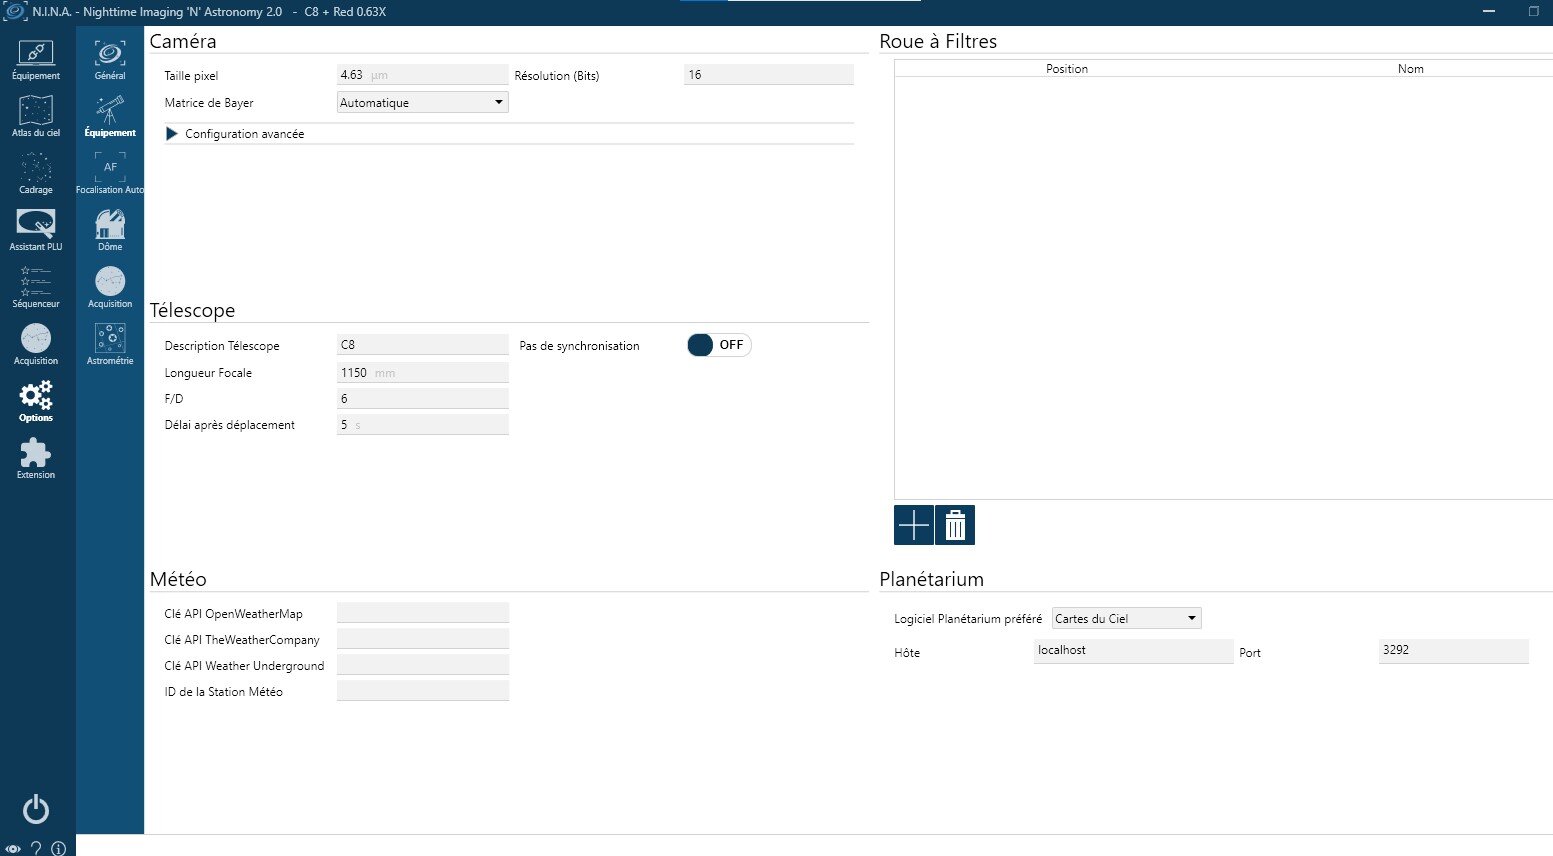Open Logiciel Planétarium préféré dropdown
This screenshot has width=1553, height=856.
tap(1126, 618)
